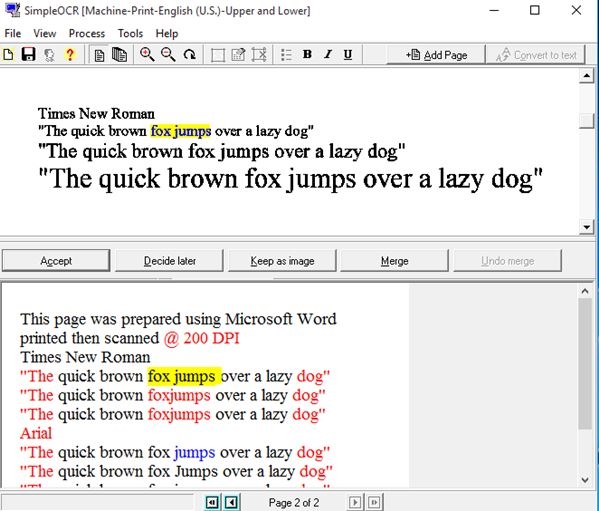Rotate the page with rotate icon
Image resolution: width=599 pixels, height=511 pixels.
pyautogui.click(x=189, y=55)
